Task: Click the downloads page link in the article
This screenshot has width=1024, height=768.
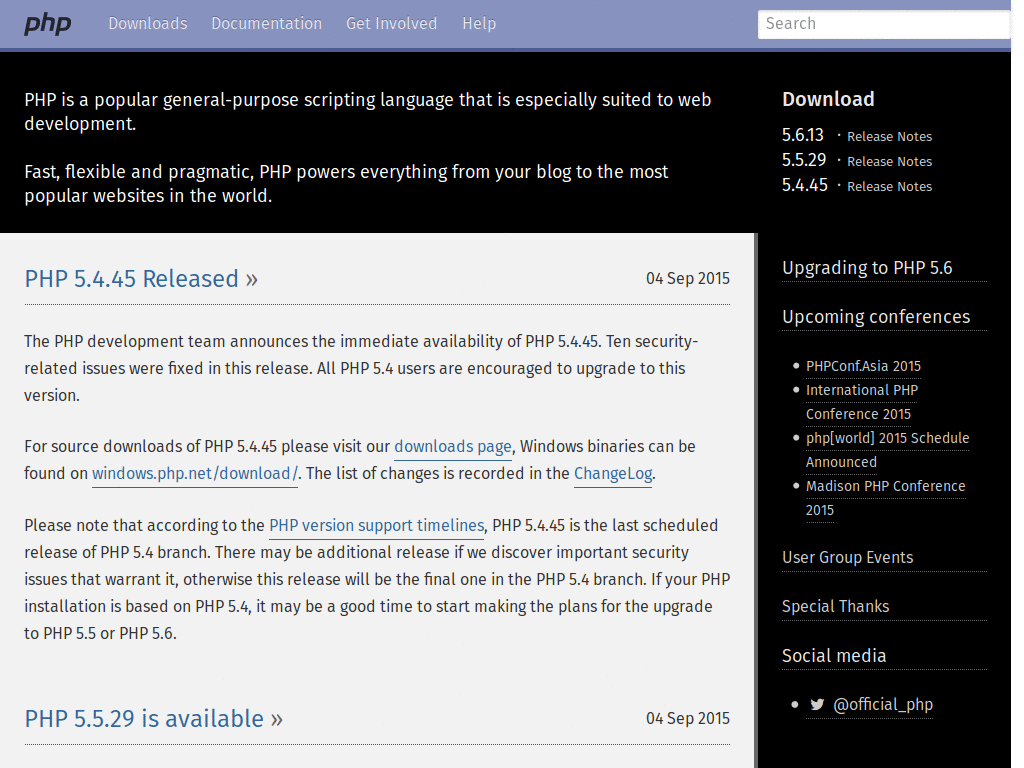Action: (452, 446)
